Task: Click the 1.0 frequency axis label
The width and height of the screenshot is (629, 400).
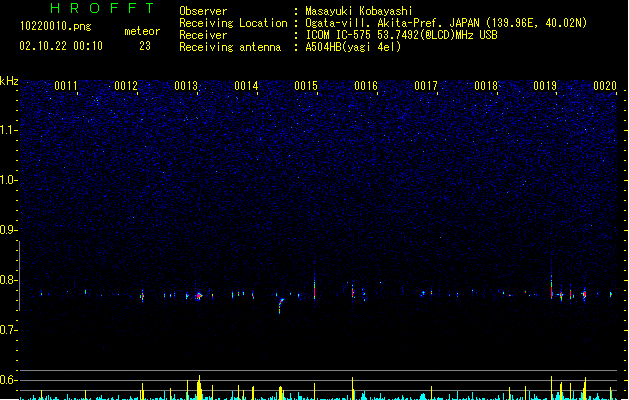Action: tap(9, 180)
